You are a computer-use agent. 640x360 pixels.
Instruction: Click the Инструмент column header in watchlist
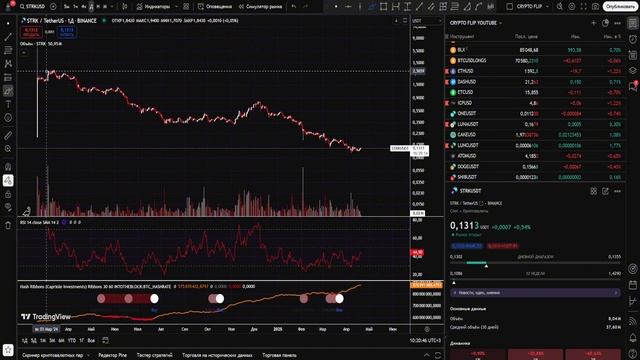point(462,36)
